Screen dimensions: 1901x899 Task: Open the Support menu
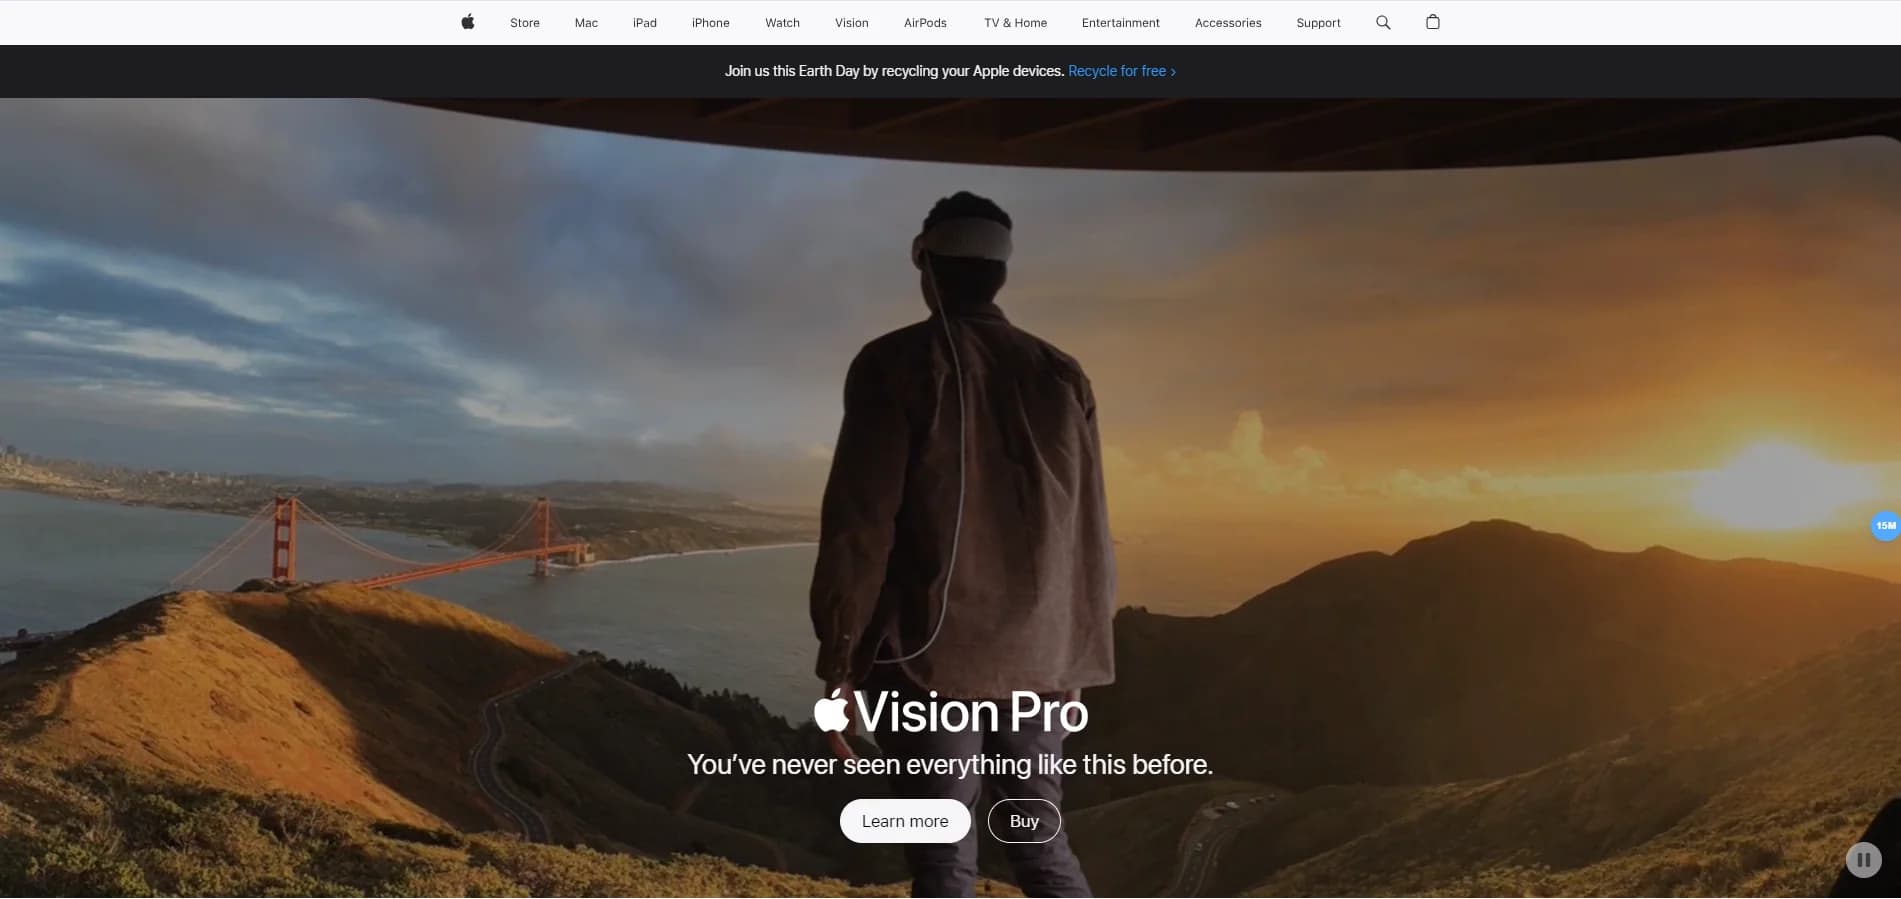click(x=1318, y=23)
